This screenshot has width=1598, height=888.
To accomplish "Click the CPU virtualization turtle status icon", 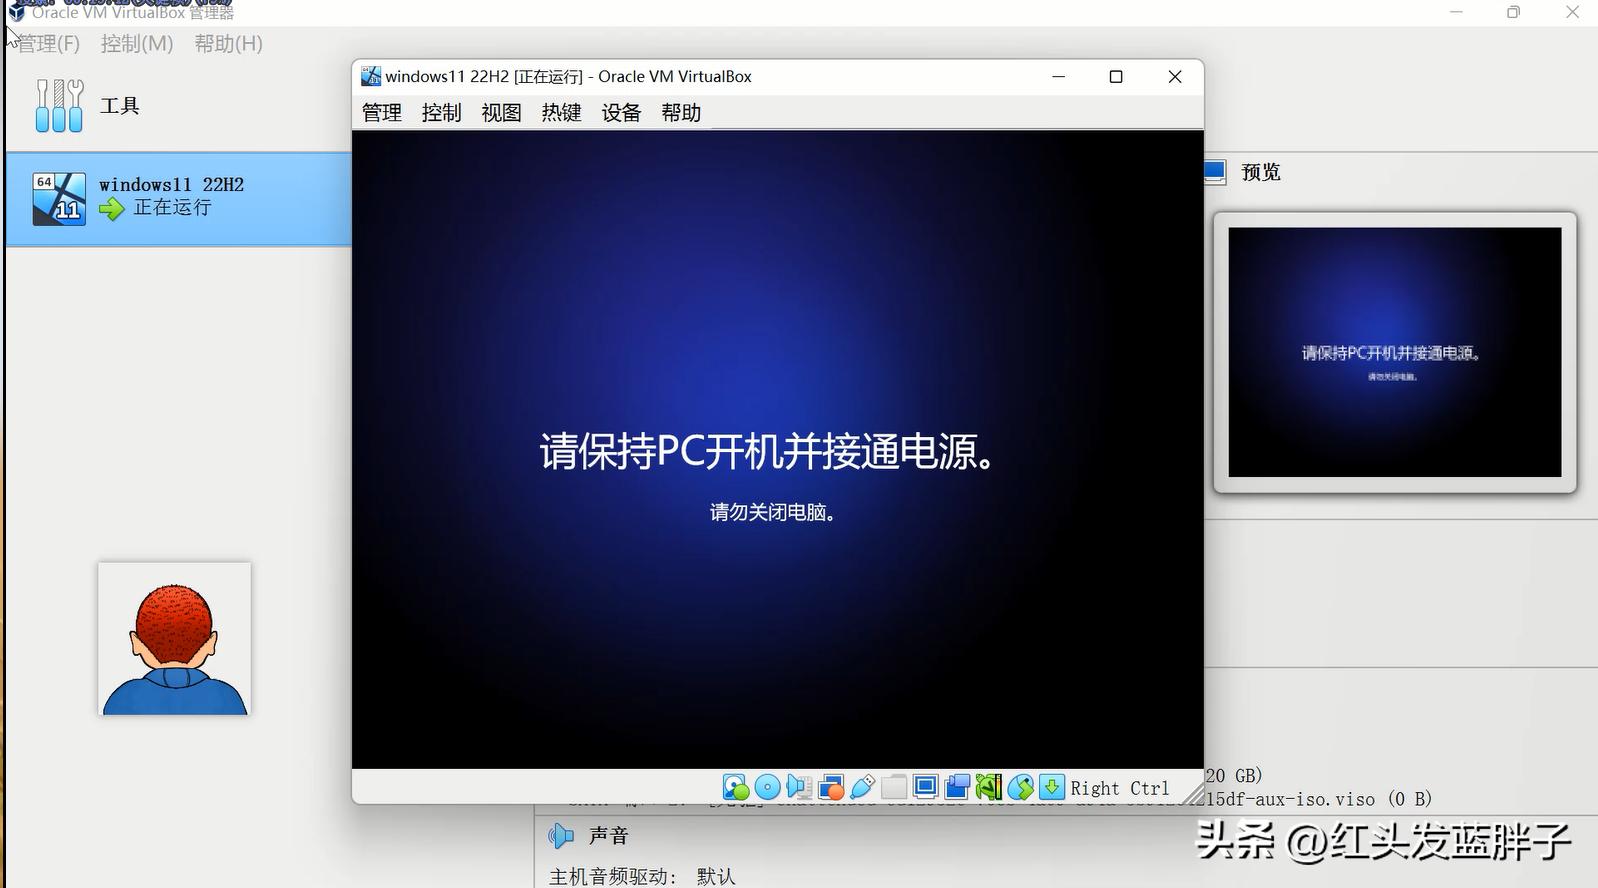I will coord(988,787).
